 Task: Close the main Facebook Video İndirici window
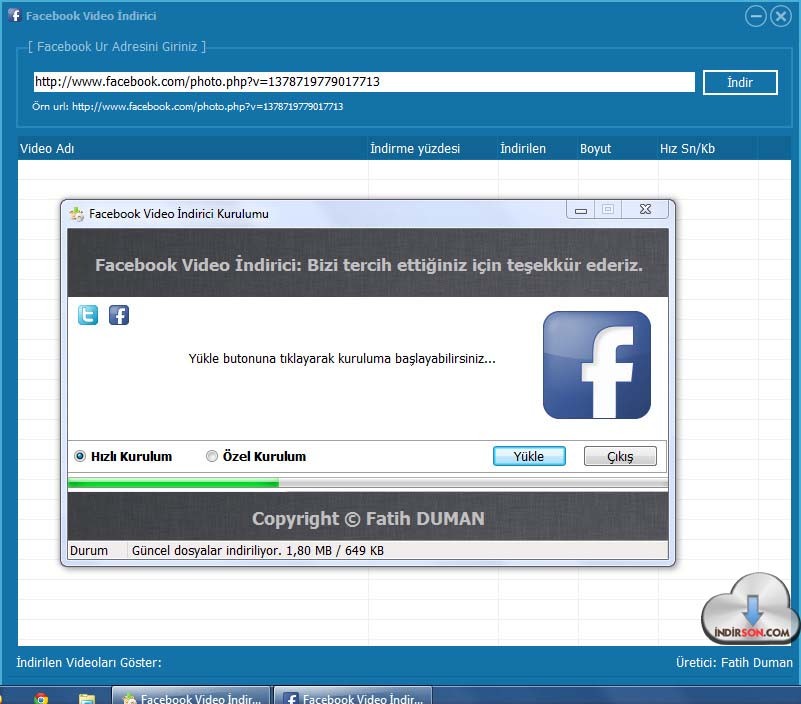click(x=781, y=16)
